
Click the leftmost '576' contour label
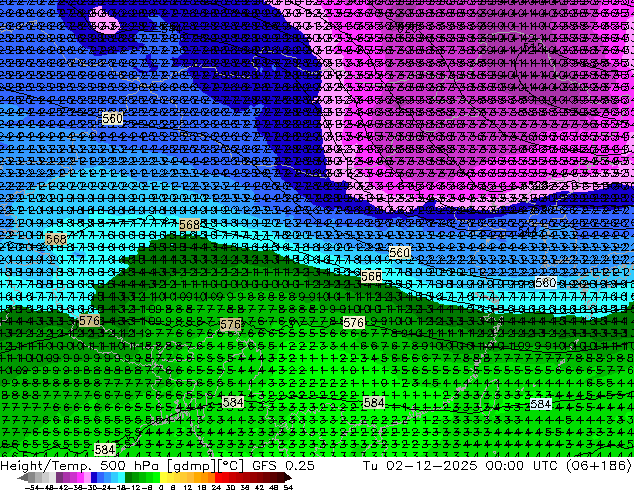(89, 321)
